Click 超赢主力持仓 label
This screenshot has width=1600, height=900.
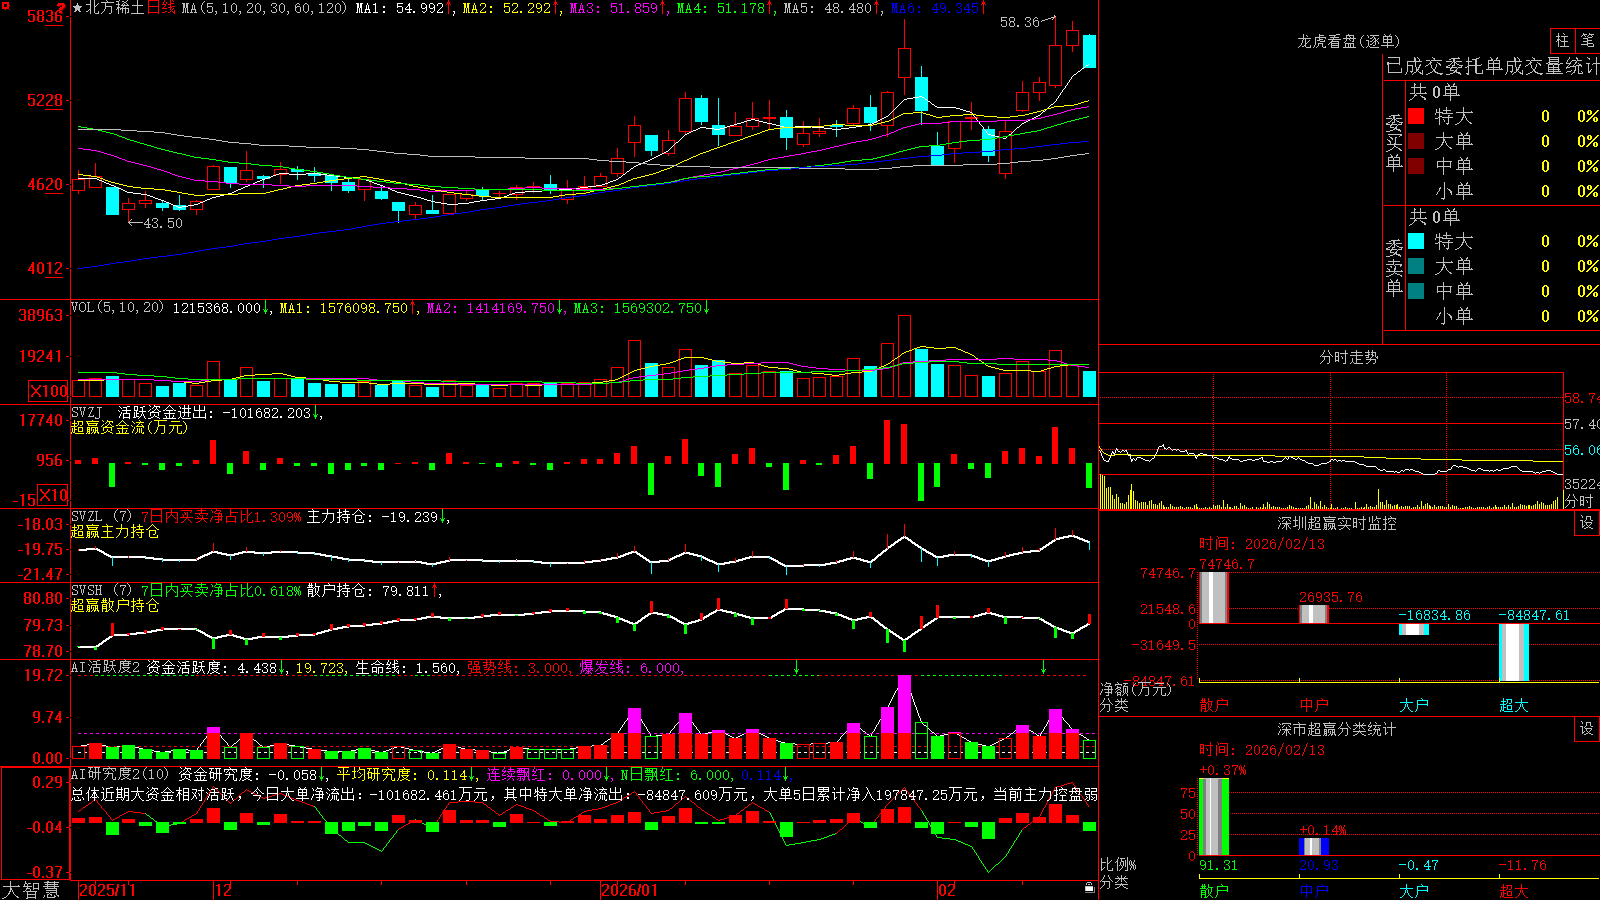pos(115,531)
